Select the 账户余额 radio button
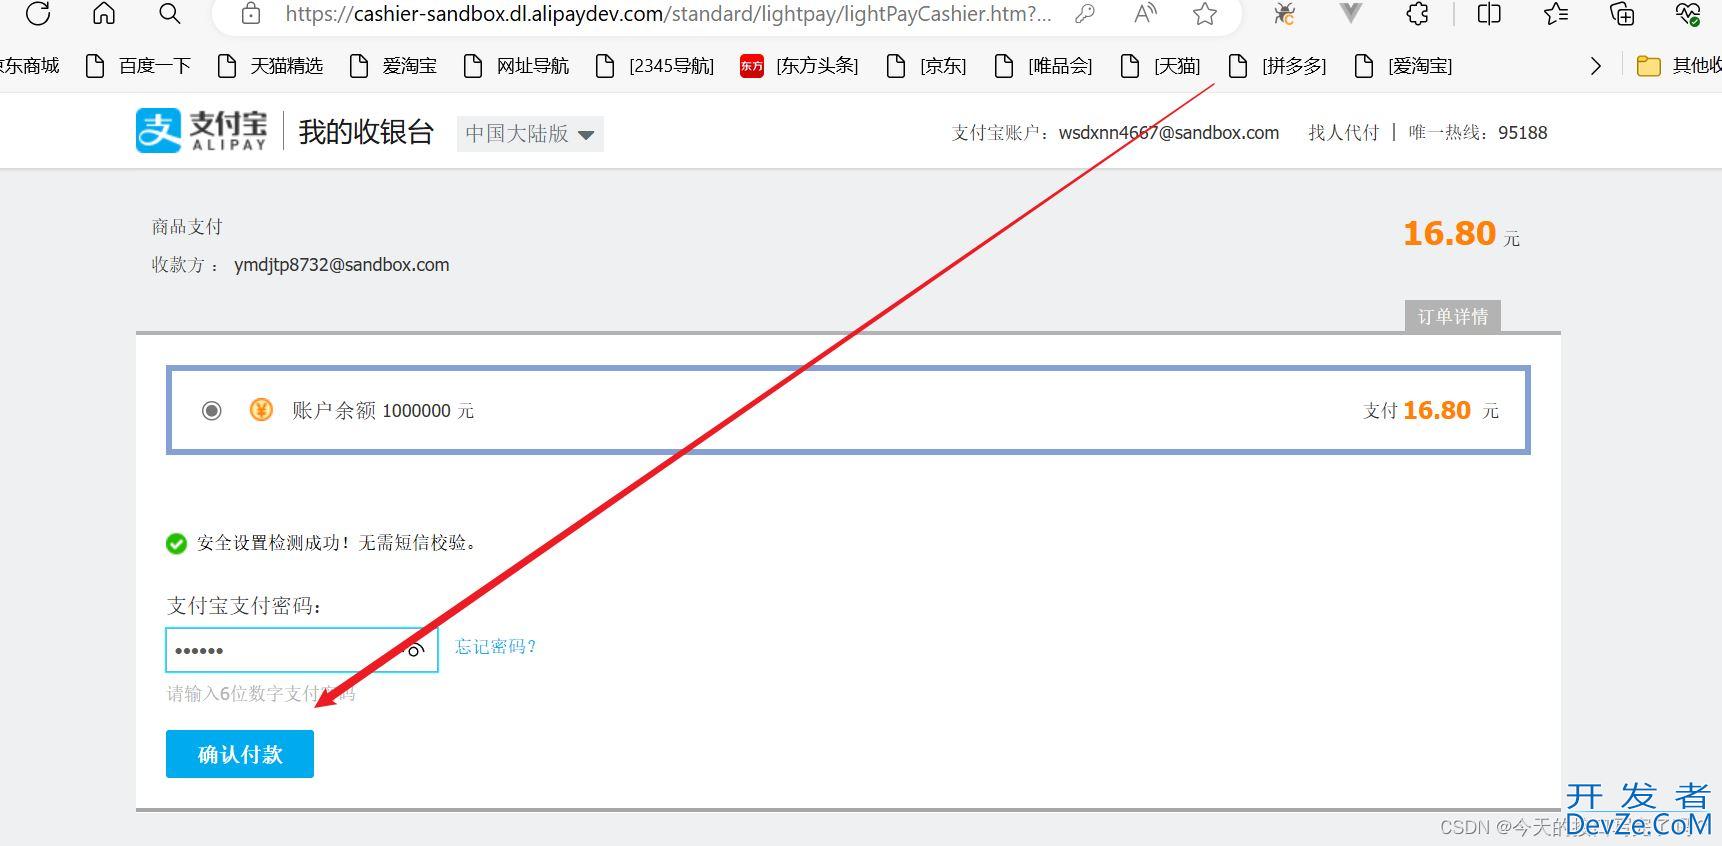1722x846 pixels. click(x=211, y=410)
